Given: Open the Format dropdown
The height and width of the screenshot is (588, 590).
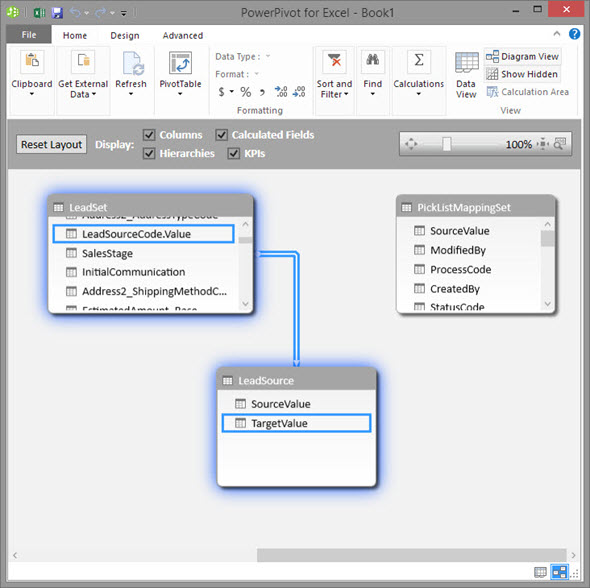Looking at the screenshot, I should (x=257, y=74).
